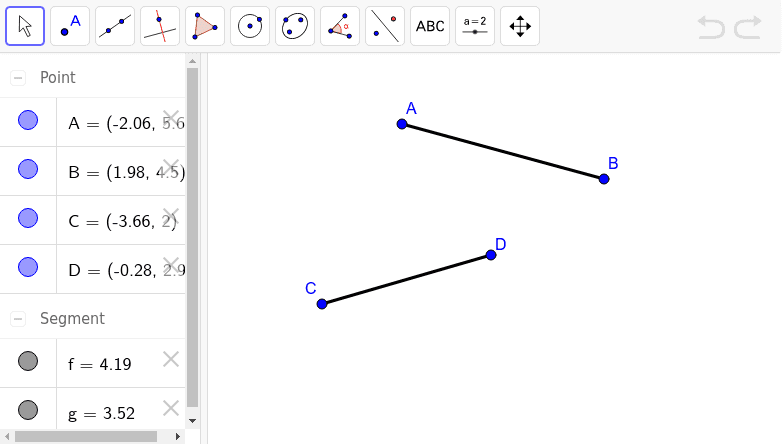This screenshot has height=446, width=782.
Task: Click the horizontal scrollbar thumb
Action: click(86, 437)
